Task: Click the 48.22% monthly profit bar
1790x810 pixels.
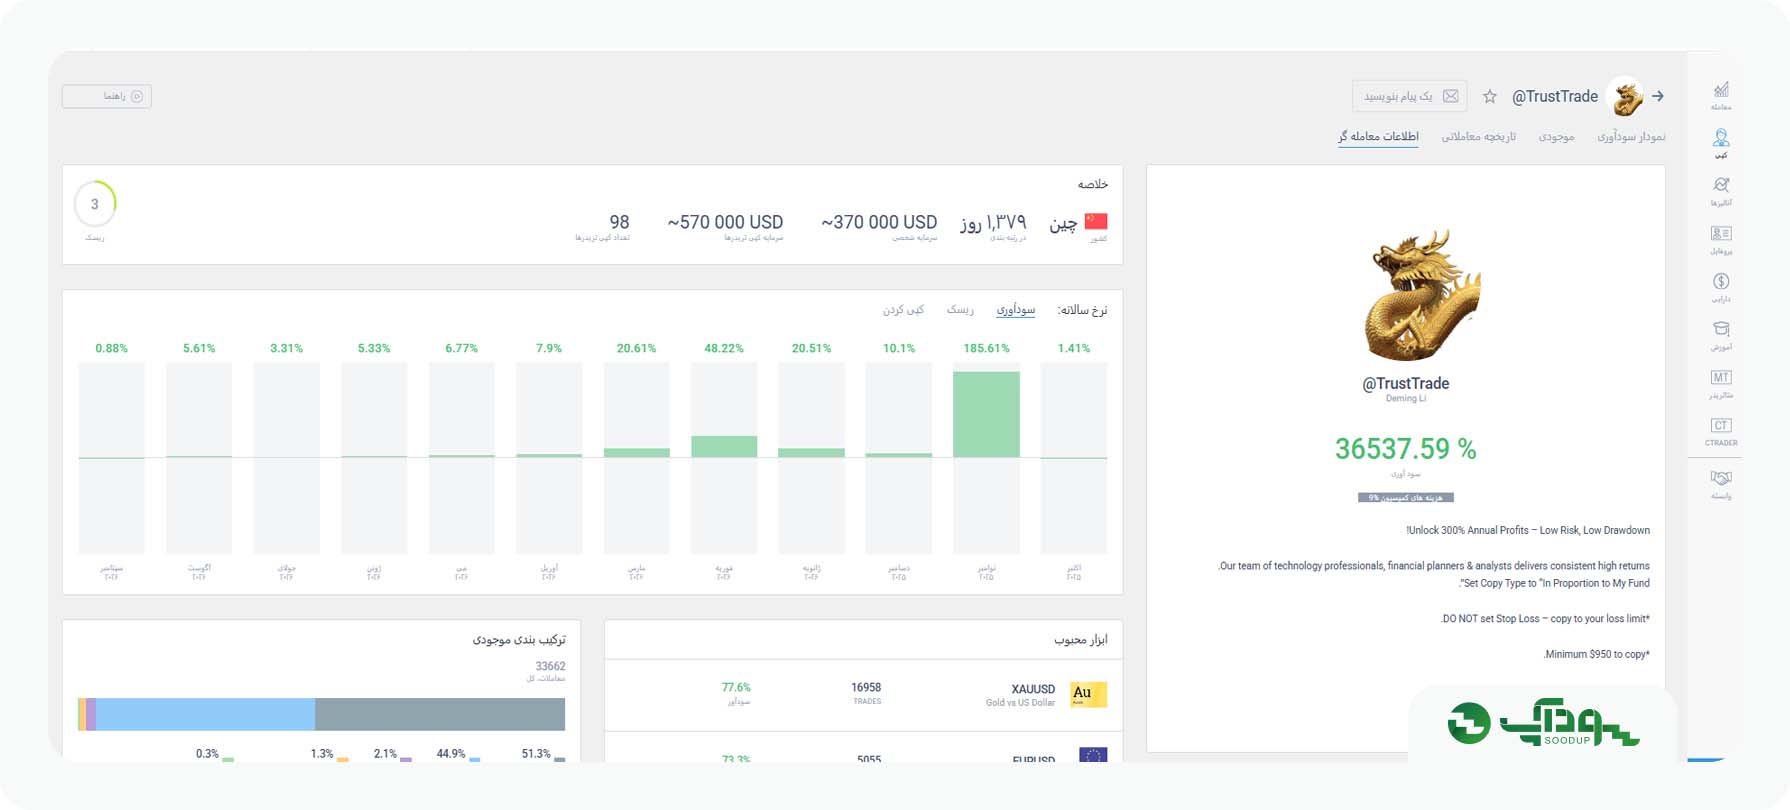Action: click(724, 447)
